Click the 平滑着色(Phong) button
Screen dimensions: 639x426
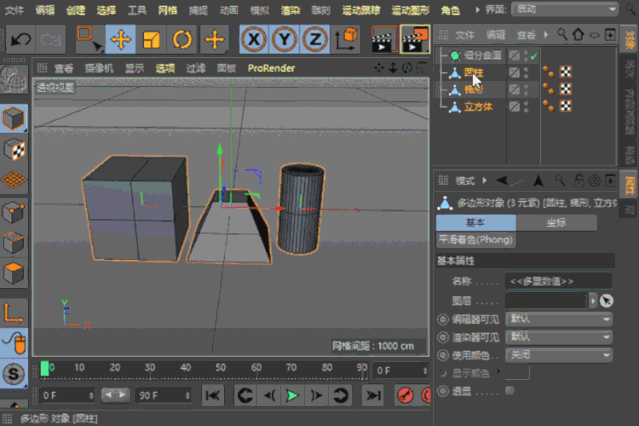475,240
